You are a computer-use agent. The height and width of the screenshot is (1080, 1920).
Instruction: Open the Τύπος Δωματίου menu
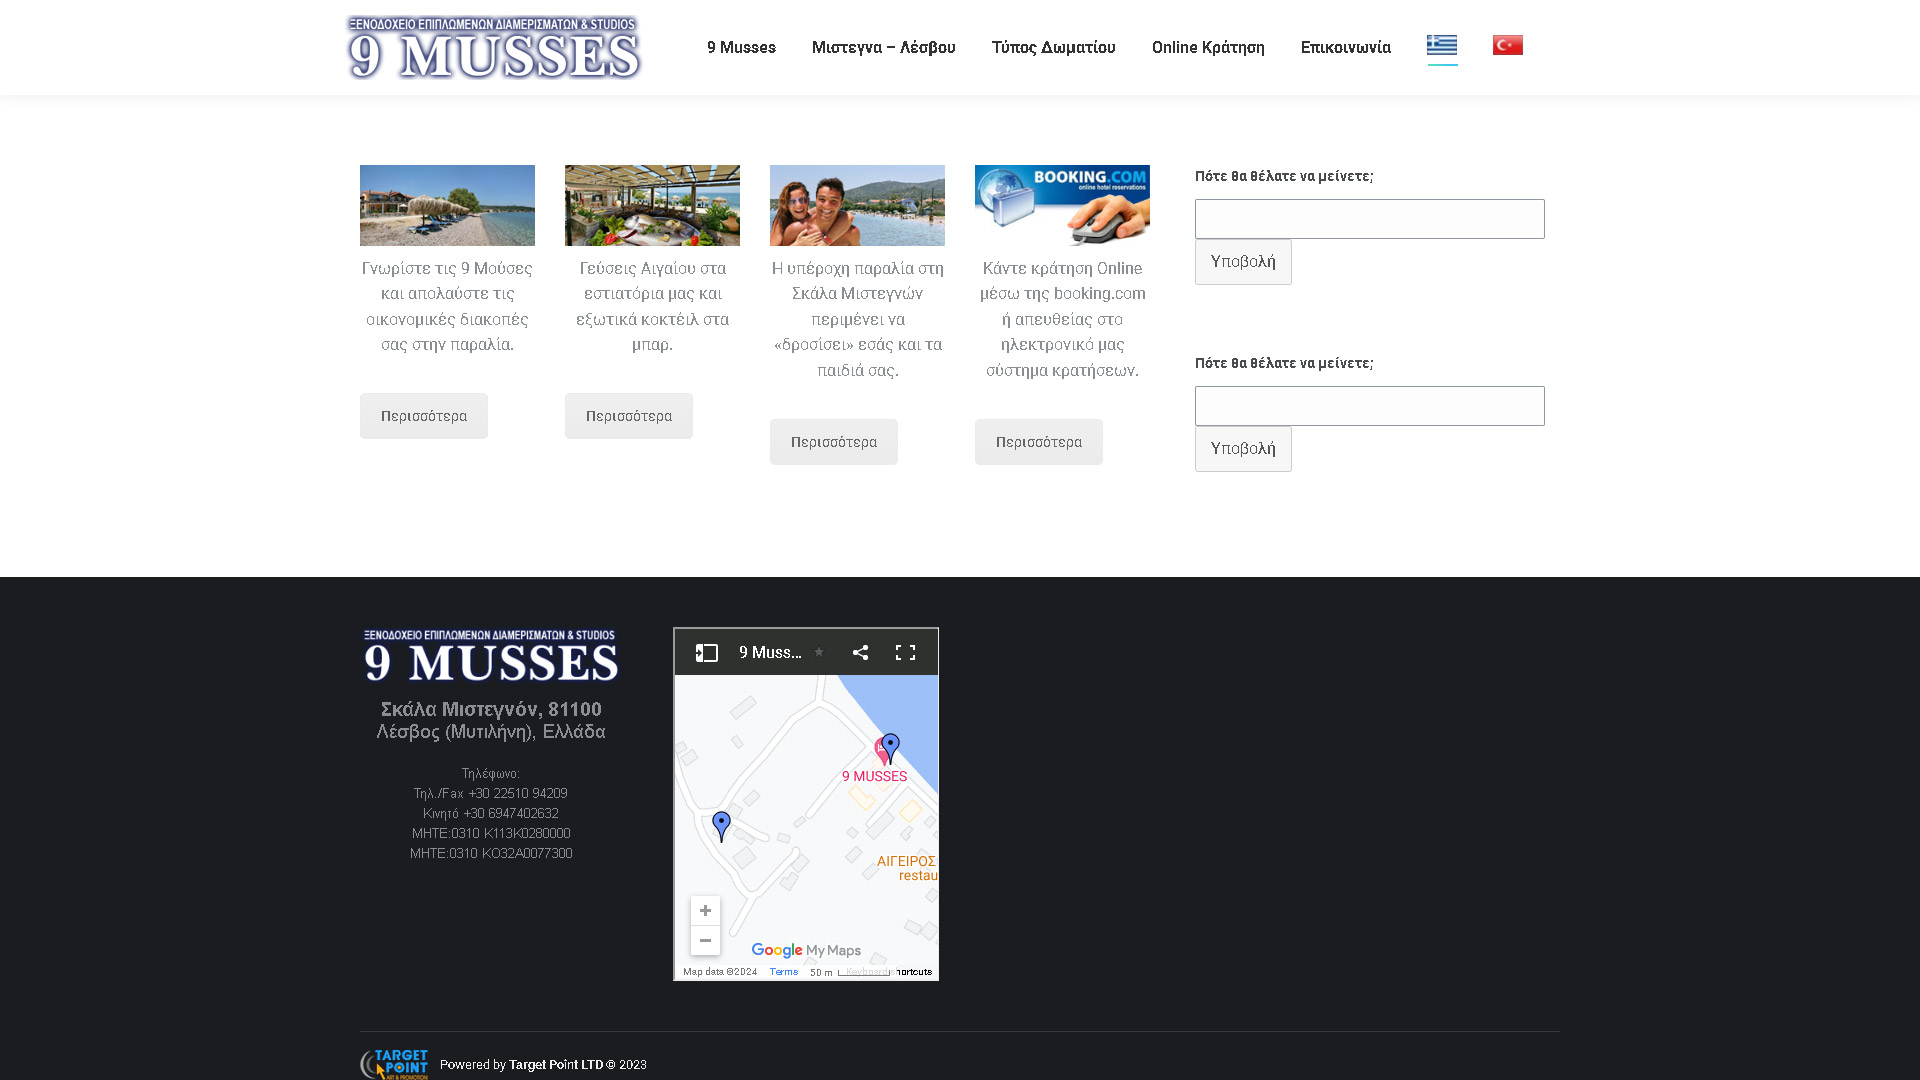(x=1053, y=47)
